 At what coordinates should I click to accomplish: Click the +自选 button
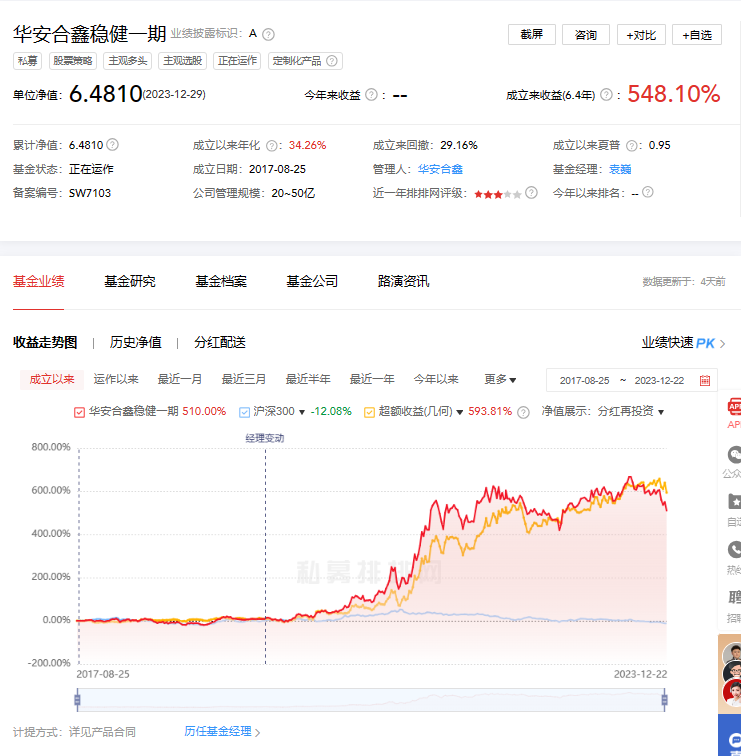click(697, 35)
